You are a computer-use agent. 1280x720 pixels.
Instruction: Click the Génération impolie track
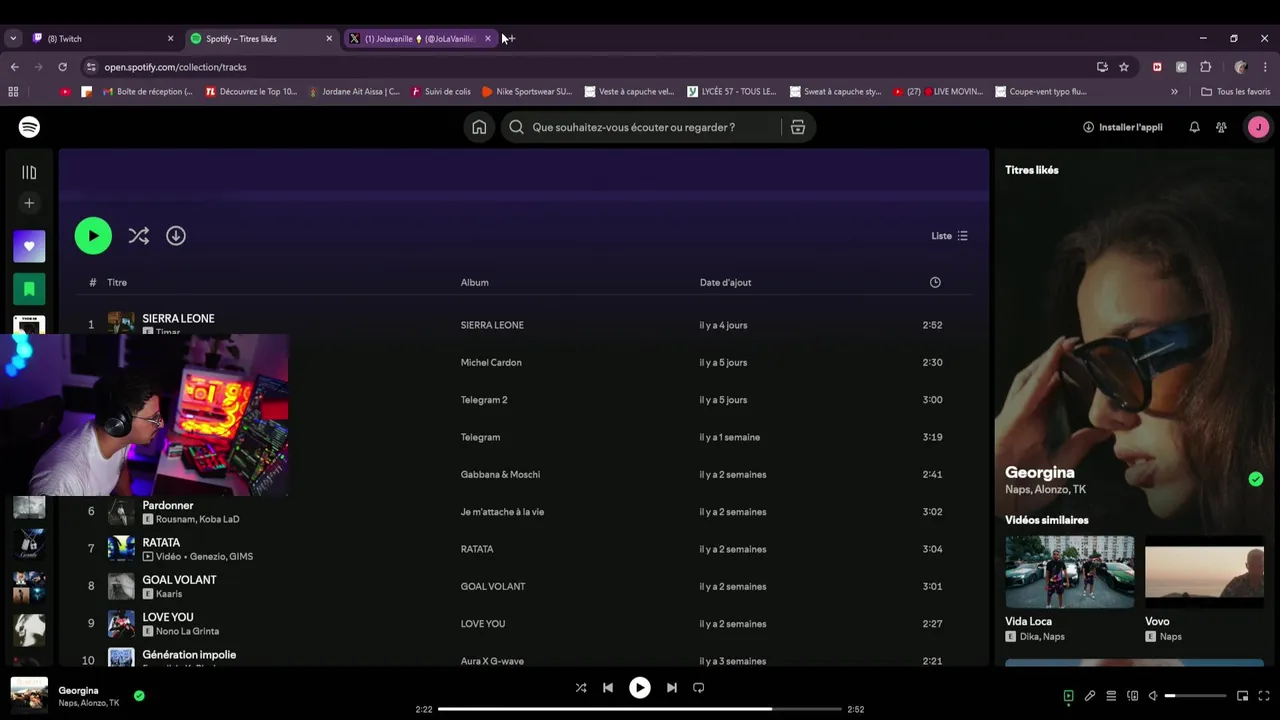coord(189,655)
